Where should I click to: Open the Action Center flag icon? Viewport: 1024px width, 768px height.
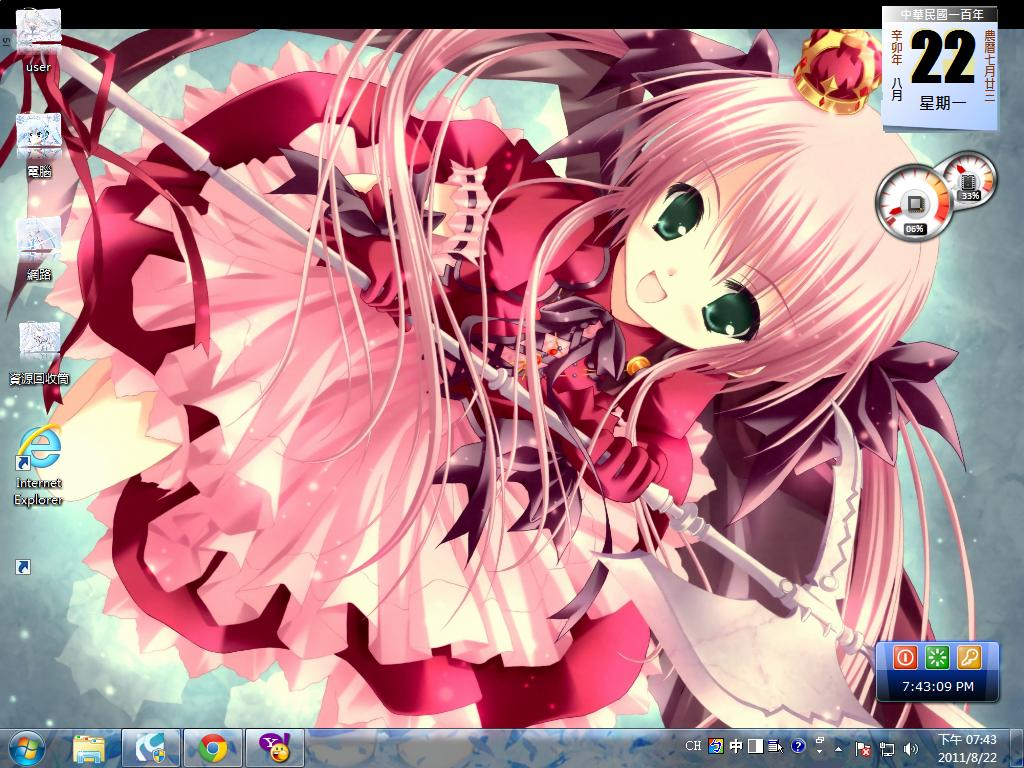pos(863,749)
